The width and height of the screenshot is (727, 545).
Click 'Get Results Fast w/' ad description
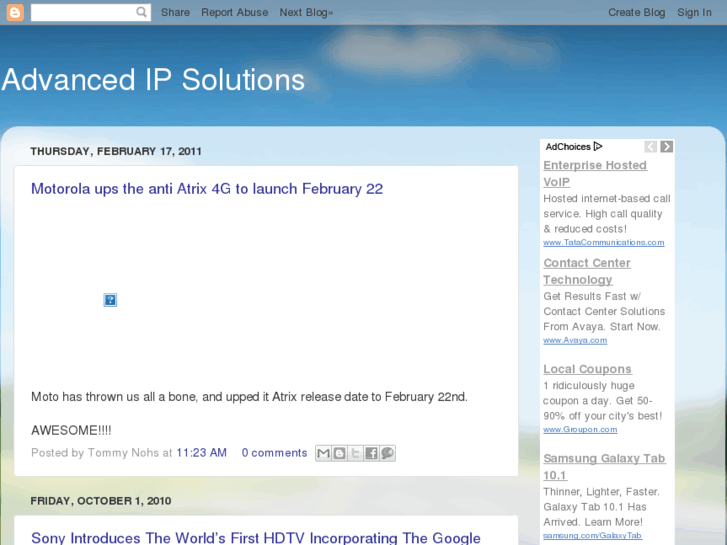click(604, 311)
